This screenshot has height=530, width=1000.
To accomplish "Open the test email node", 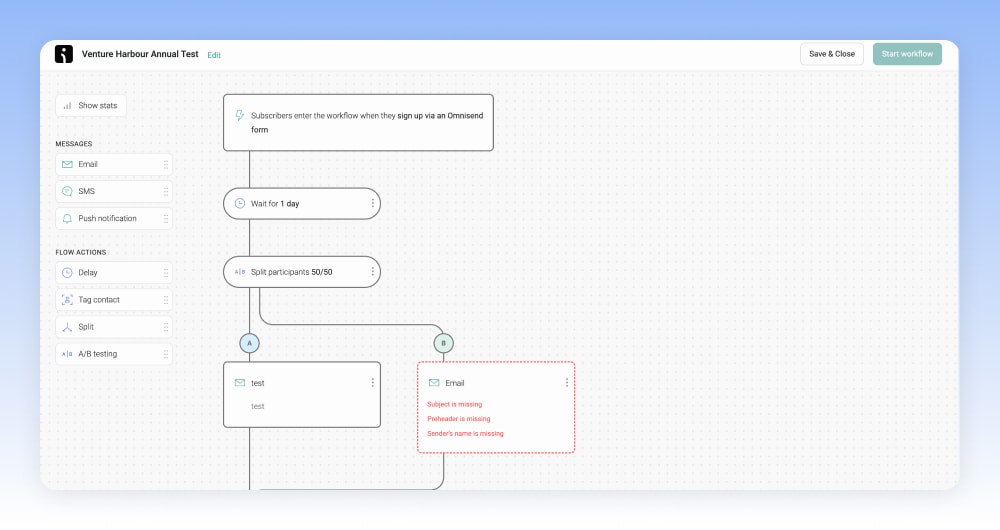I will pos(302,395).
